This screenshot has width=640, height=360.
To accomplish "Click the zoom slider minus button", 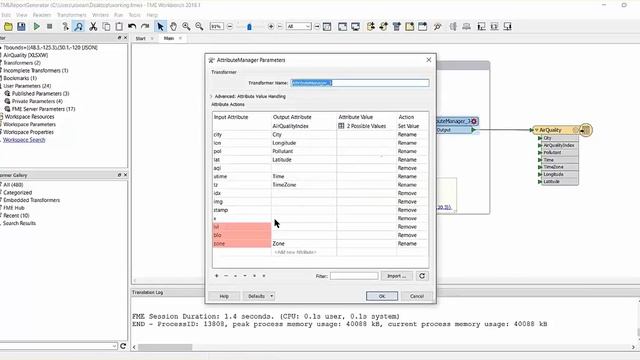I will coord(230,27).
